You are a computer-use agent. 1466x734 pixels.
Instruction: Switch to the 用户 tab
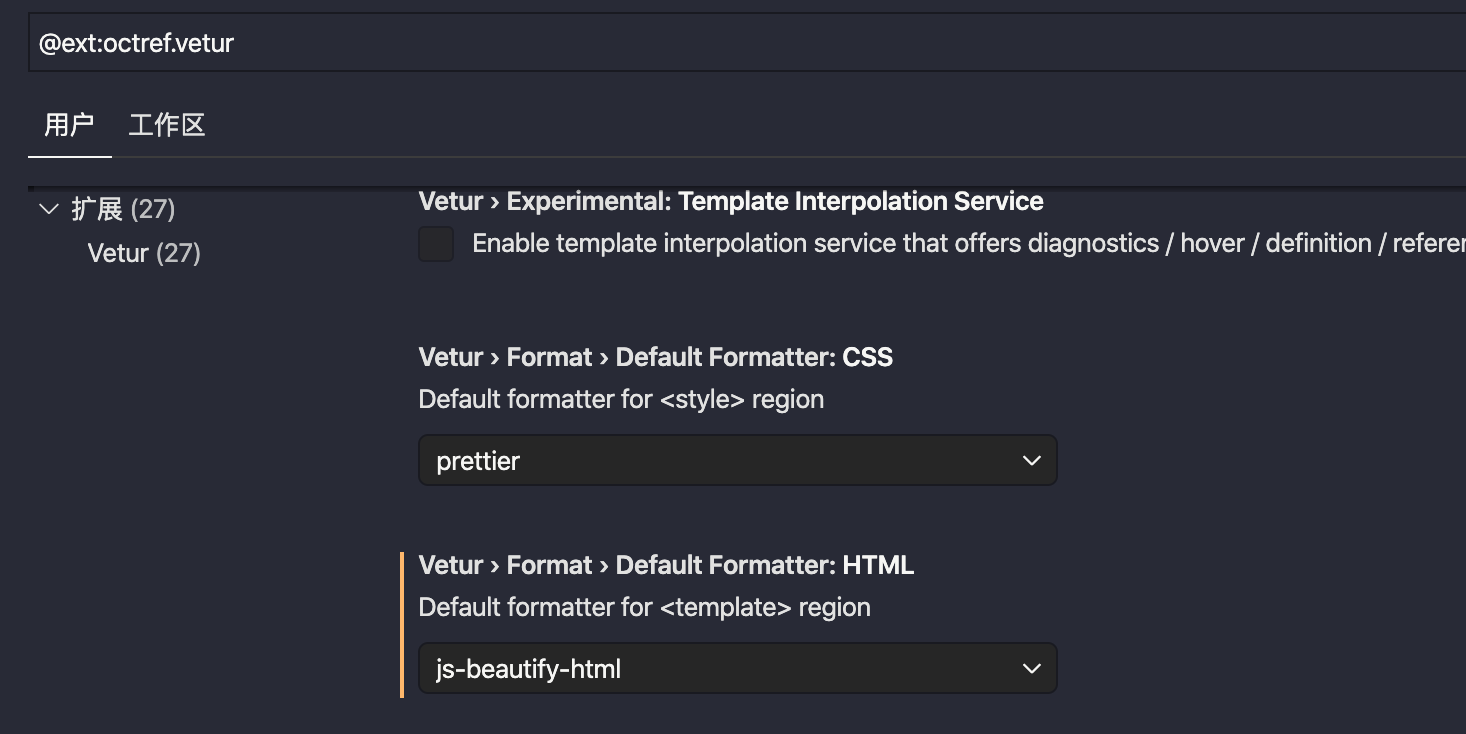click(x=69, y=126)
